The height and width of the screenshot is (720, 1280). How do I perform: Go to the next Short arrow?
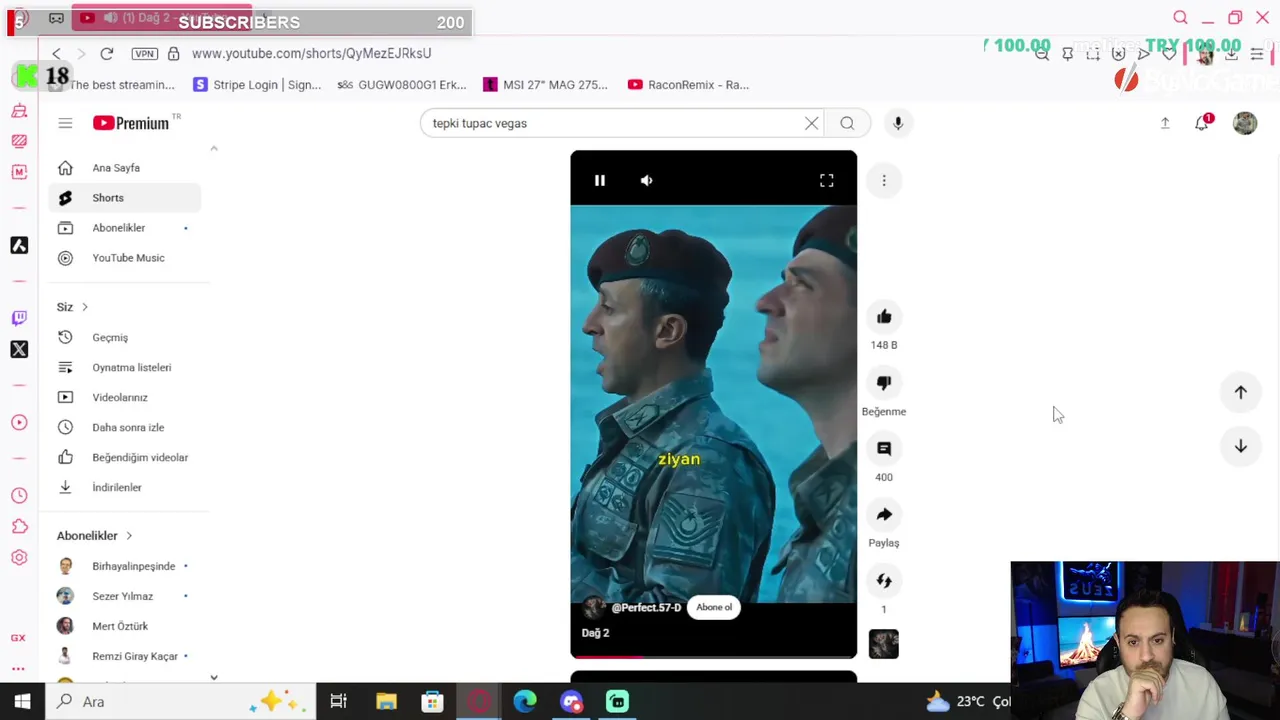(1240, 446)
